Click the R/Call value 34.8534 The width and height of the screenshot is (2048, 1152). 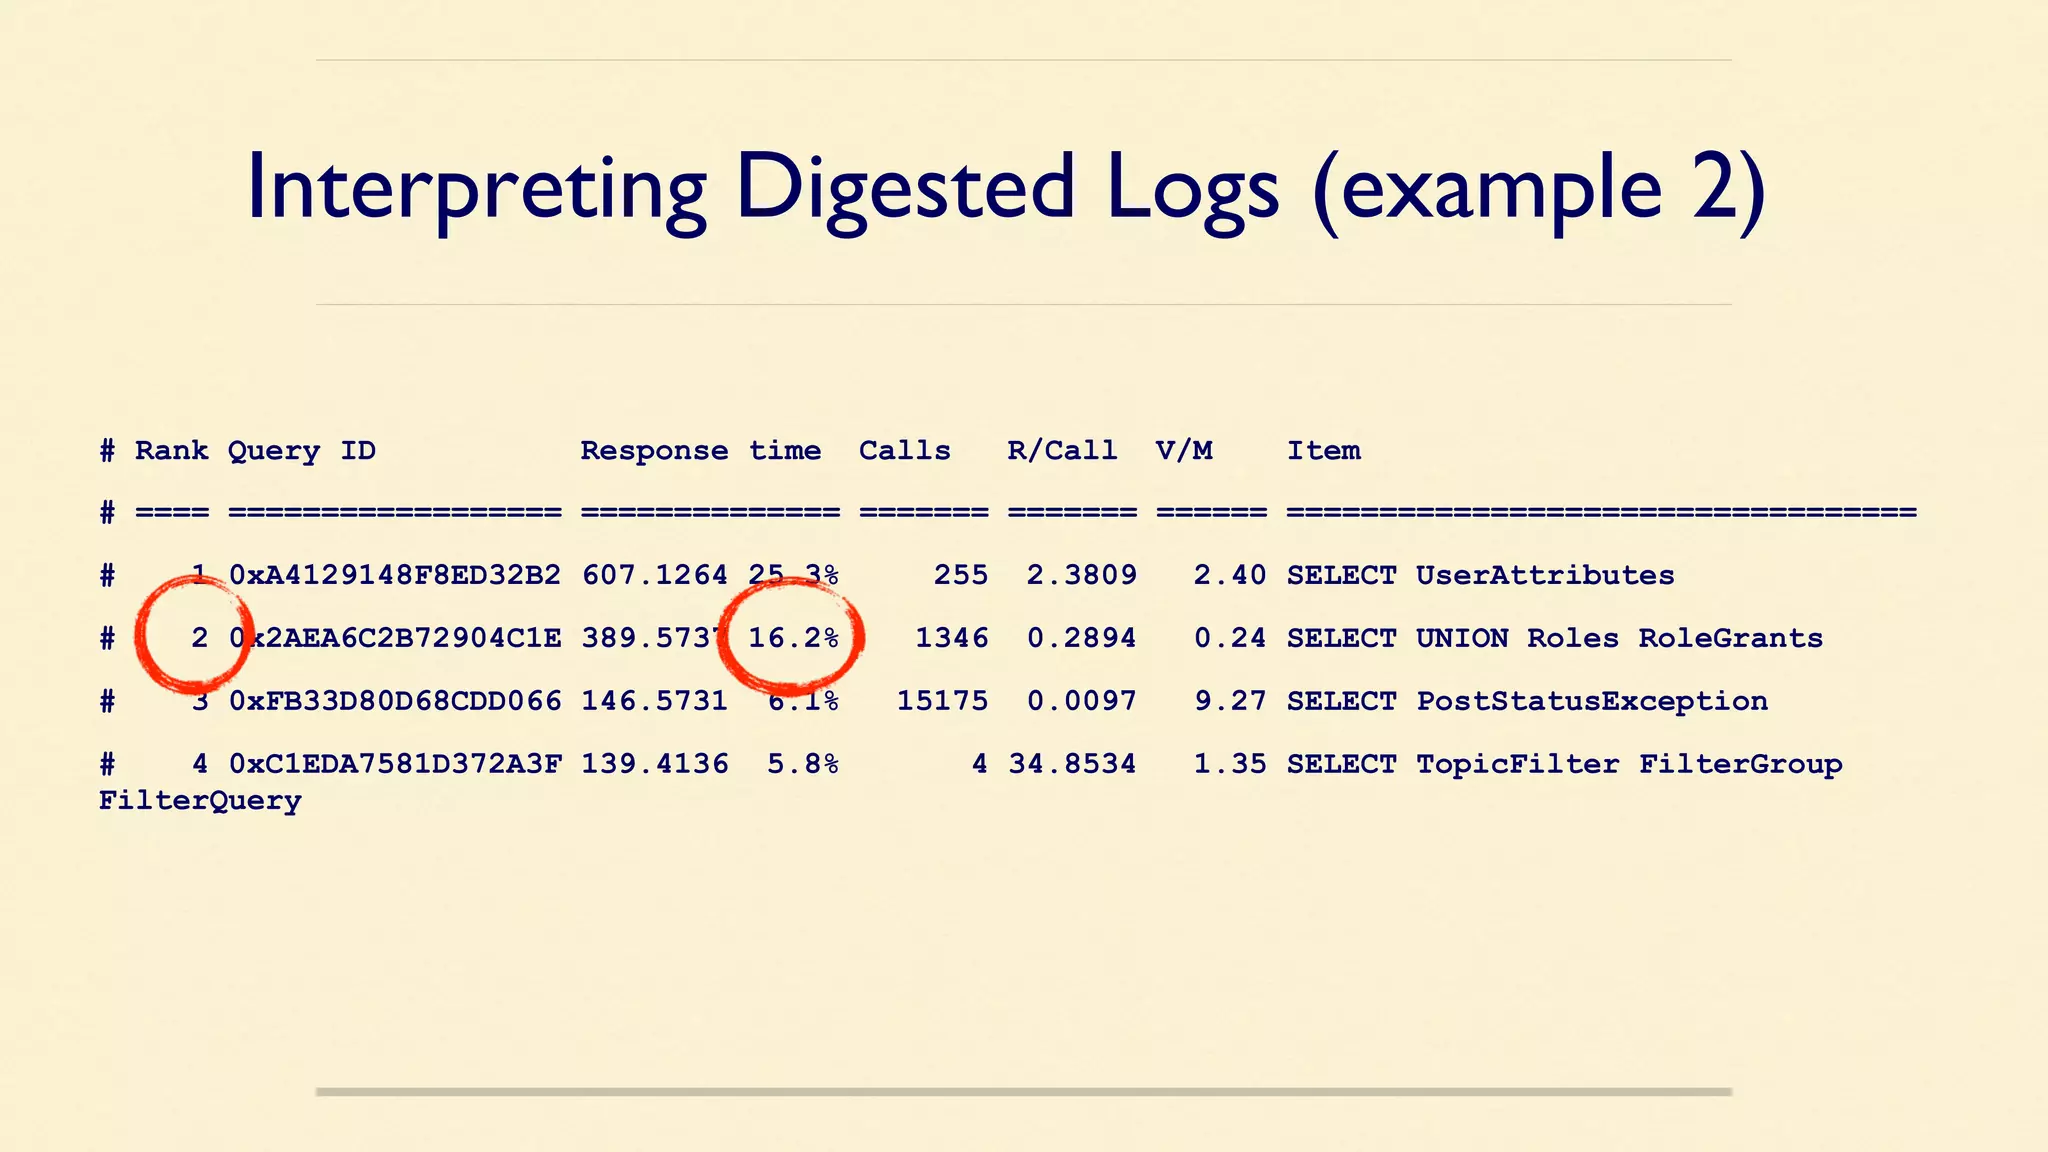[x=1072, y=764]
